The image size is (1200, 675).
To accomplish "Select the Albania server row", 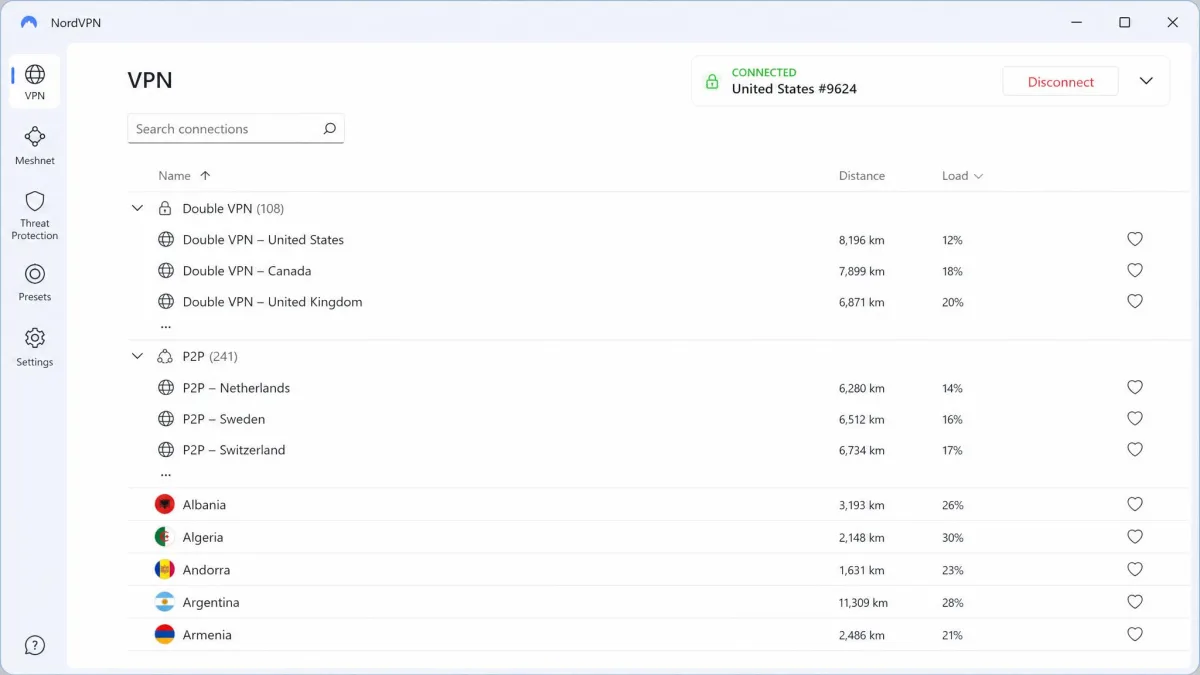I will [x=660, y=504].
